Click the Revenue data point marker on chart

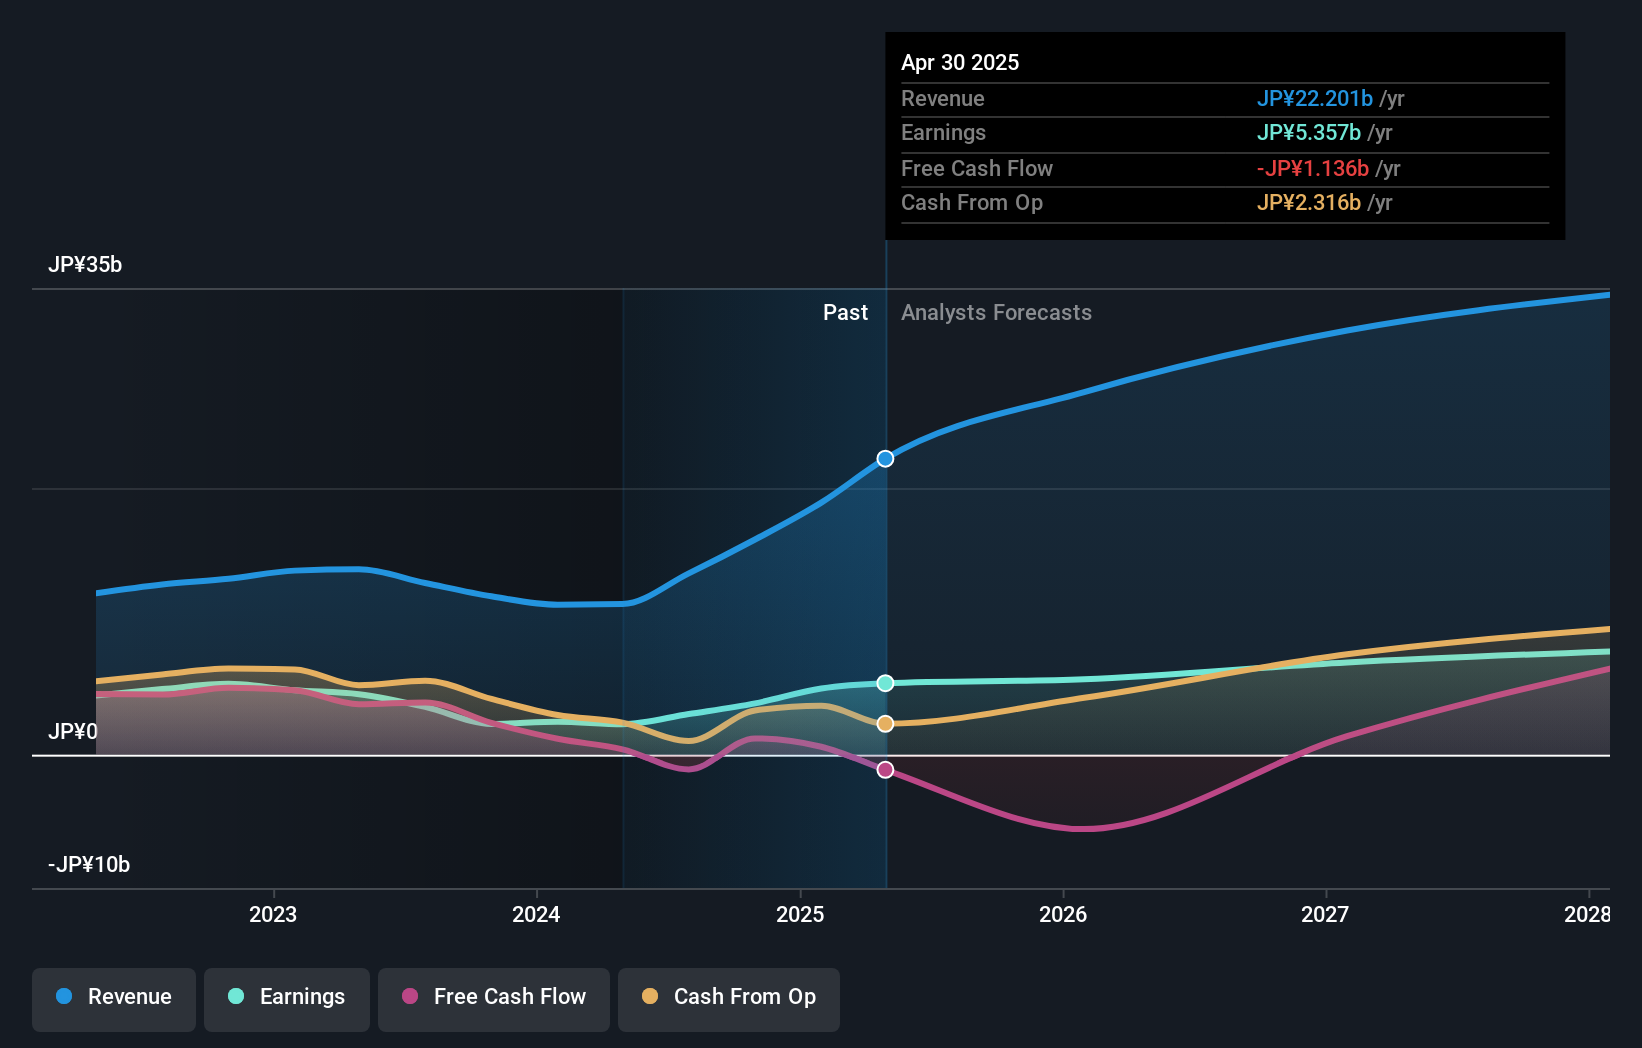(885, 459)
